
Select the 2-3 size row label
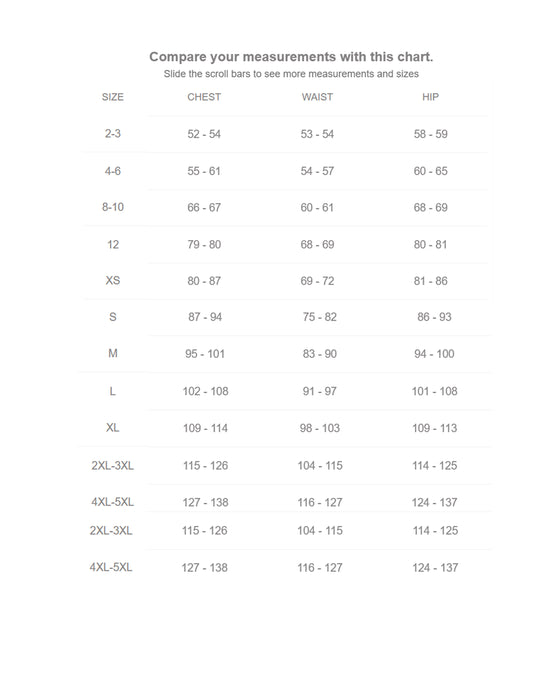click(x=113, y=133)
